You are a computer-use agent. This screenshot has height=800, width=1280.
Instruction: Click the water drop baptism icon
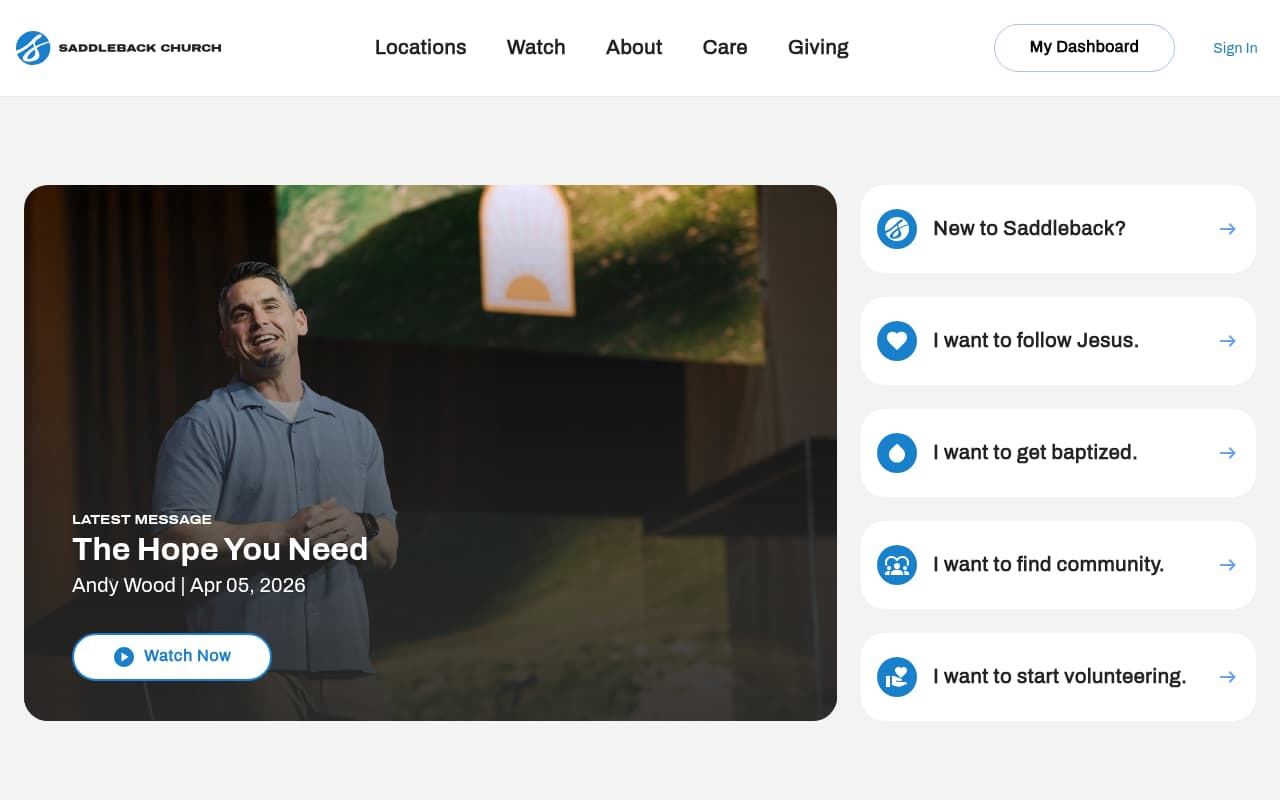[x=897, y=453]
